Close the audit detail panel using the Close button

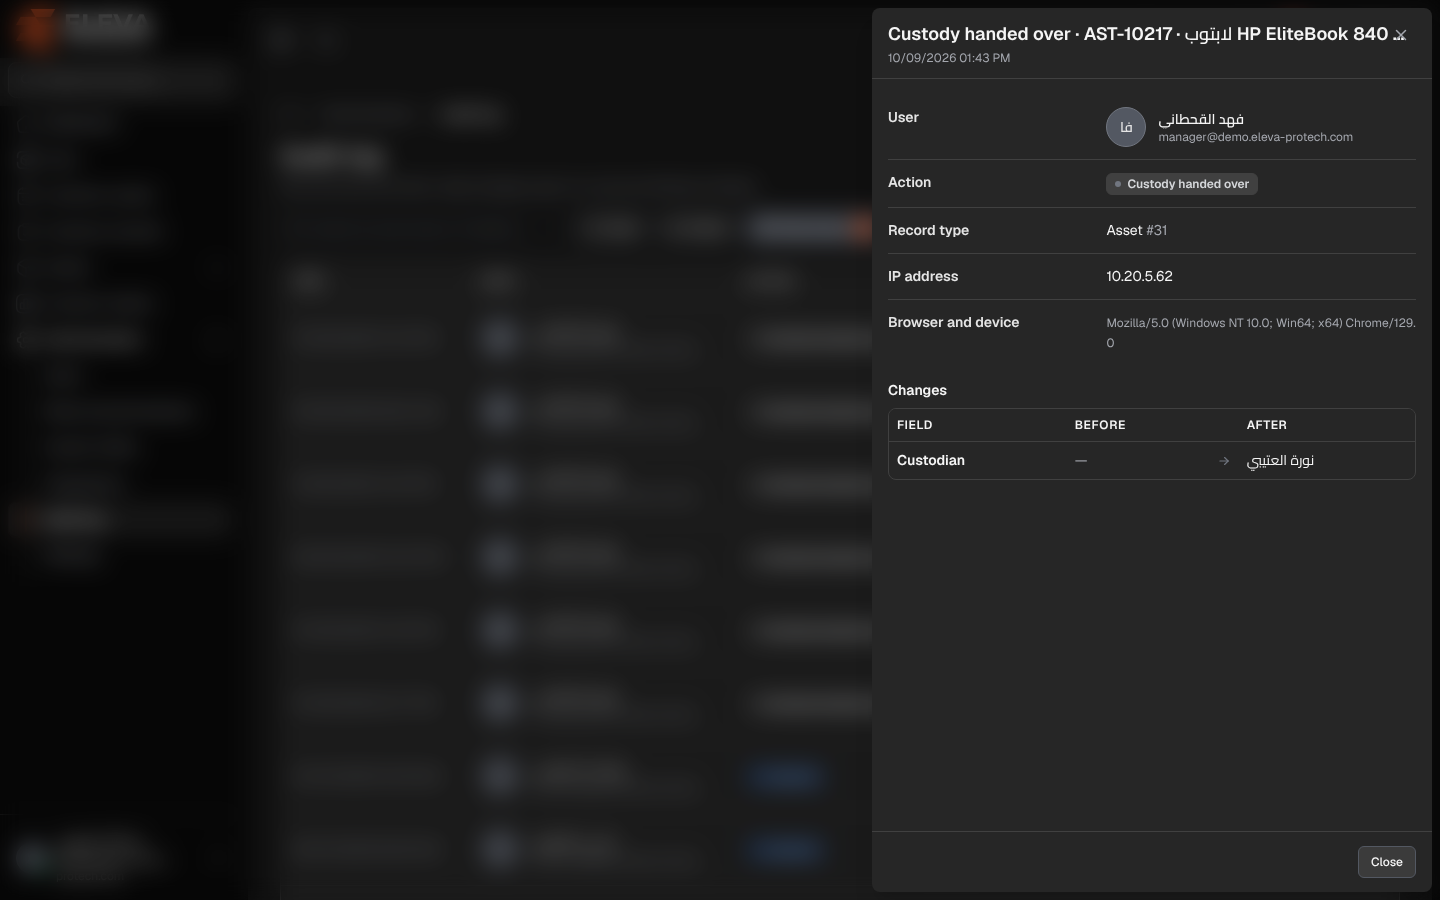[1386, 862]
